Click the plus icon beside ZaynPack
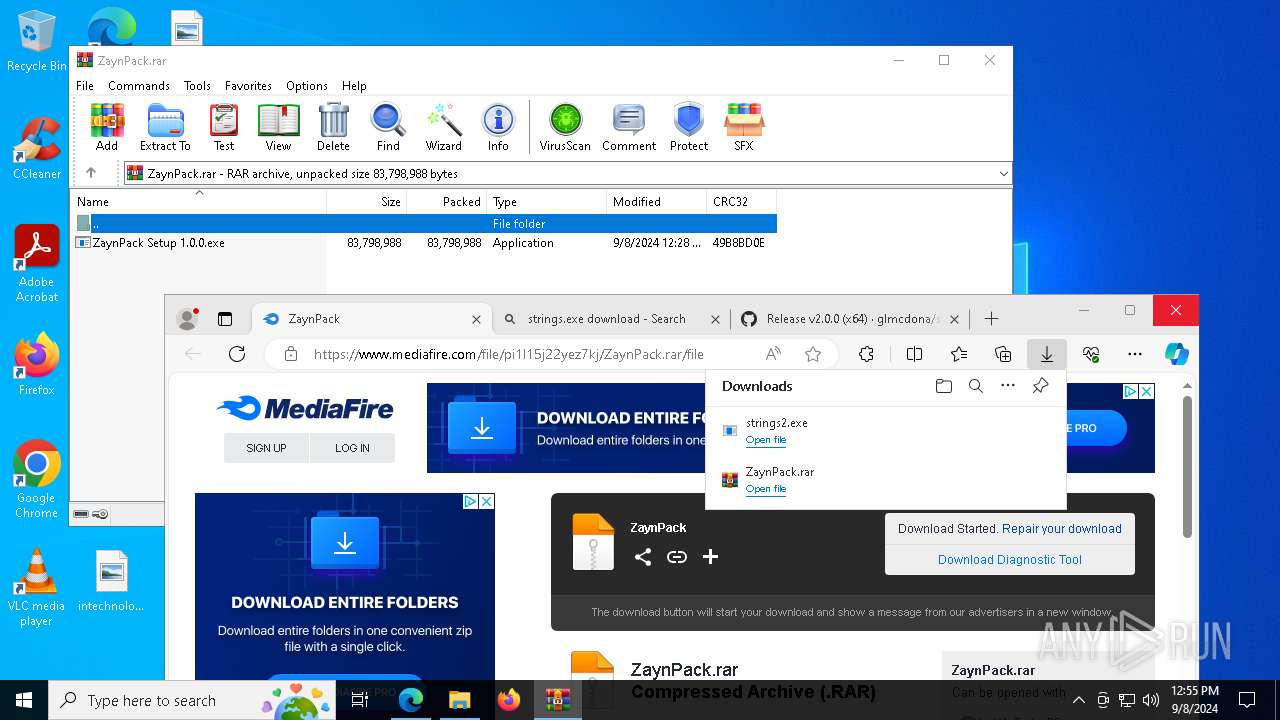Viewport: 1280px width, 720px height. [710, 557]
